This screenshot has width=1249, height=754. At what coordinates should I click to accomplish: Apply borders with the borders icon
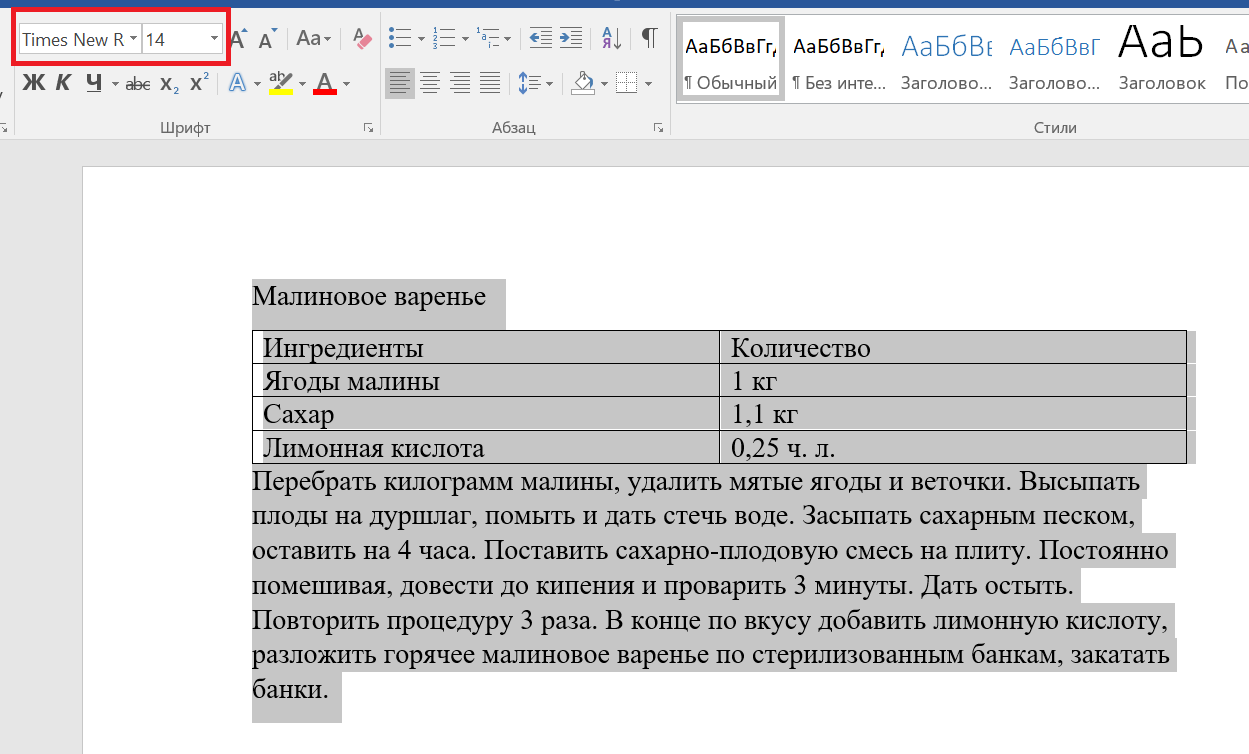pyautogui.click(x=626, y=83)
